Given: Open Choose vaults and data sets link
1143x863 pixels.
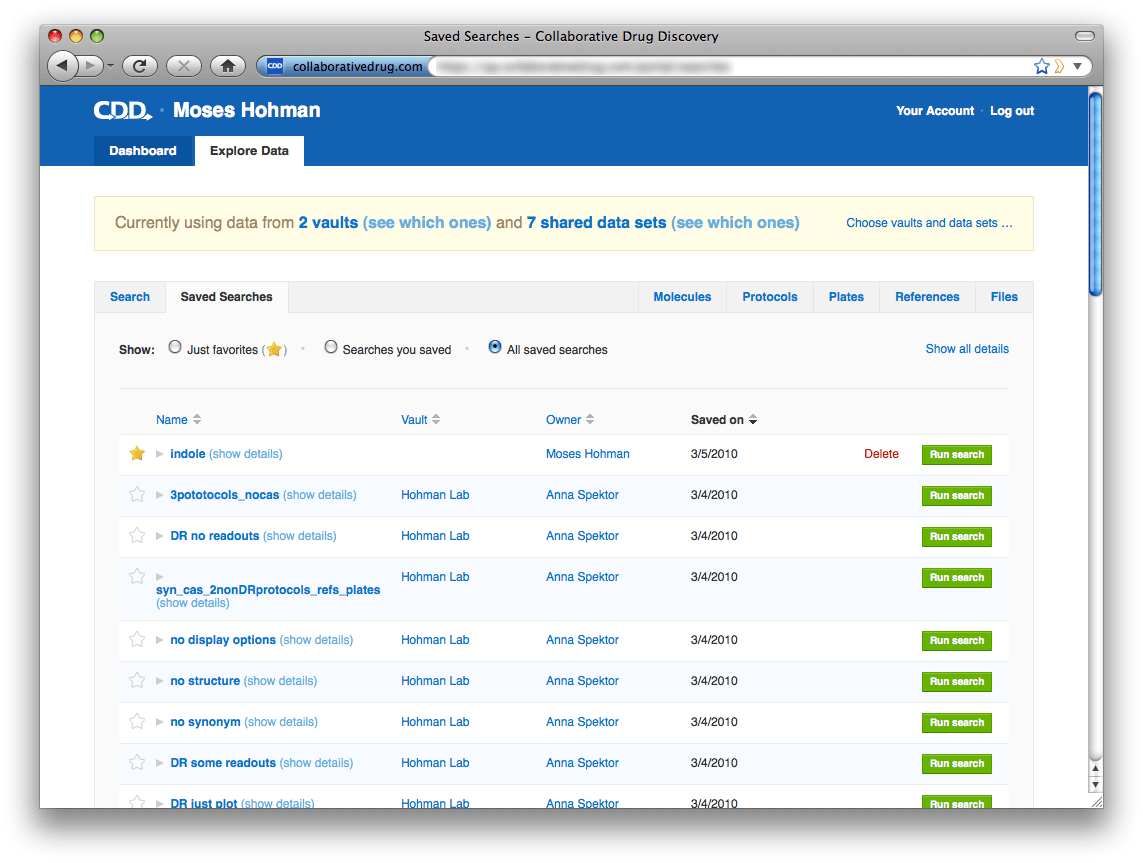Looking at the screenshot, I should 929,223.
